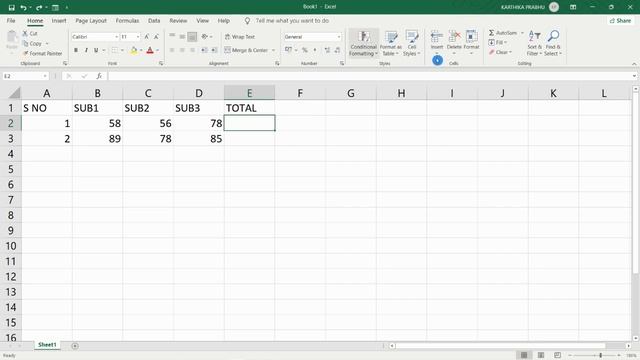Open the AutoSum dropdown arrow
Screen dimensions: 640x360
click(x=522, y=33)
